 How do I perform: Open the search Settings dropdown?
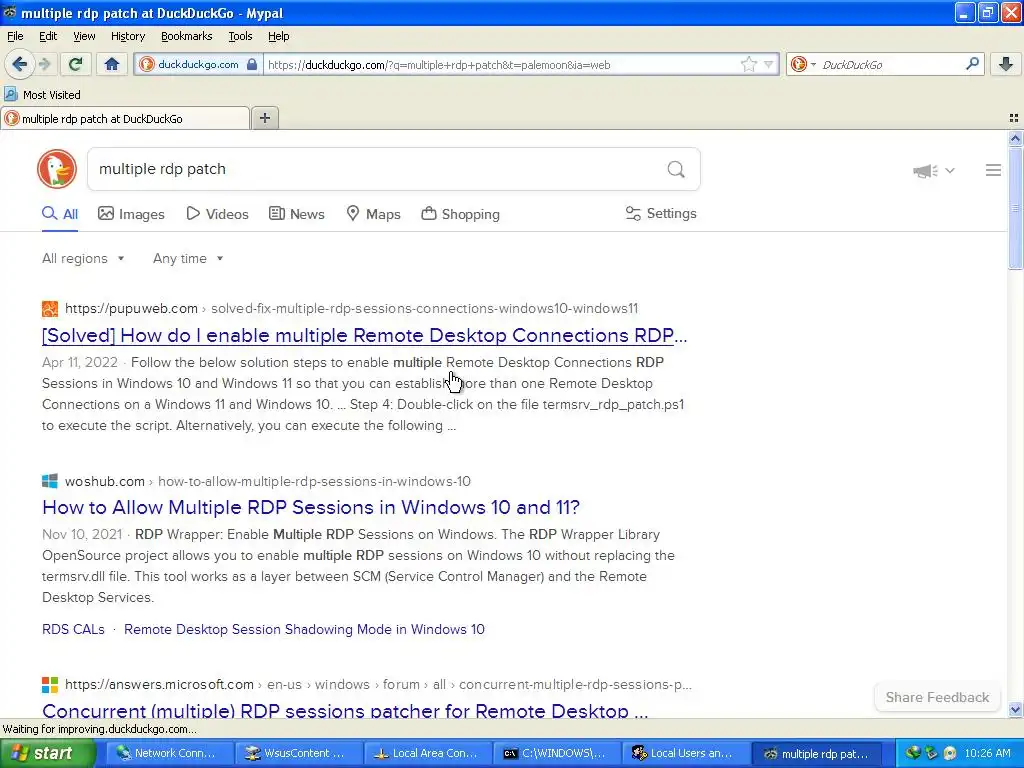click(x=661, y=214)
